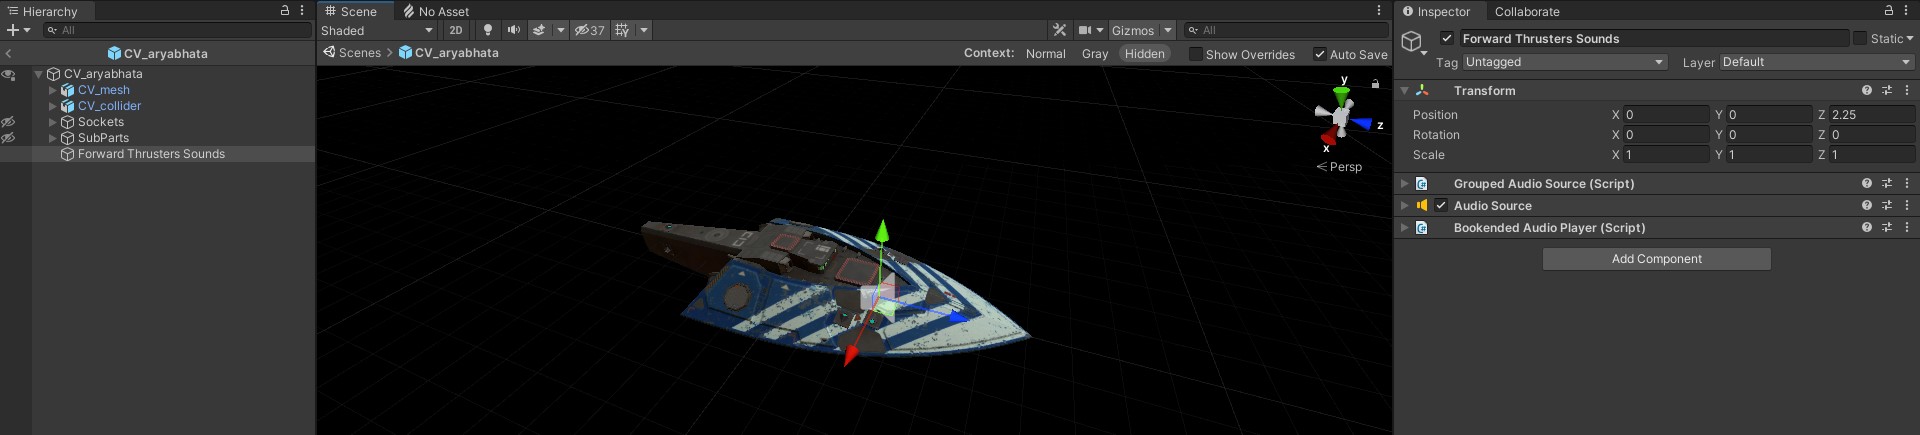Set context rendering to Normal
Screen dimensions: 1920x435
coord(1045,54)
